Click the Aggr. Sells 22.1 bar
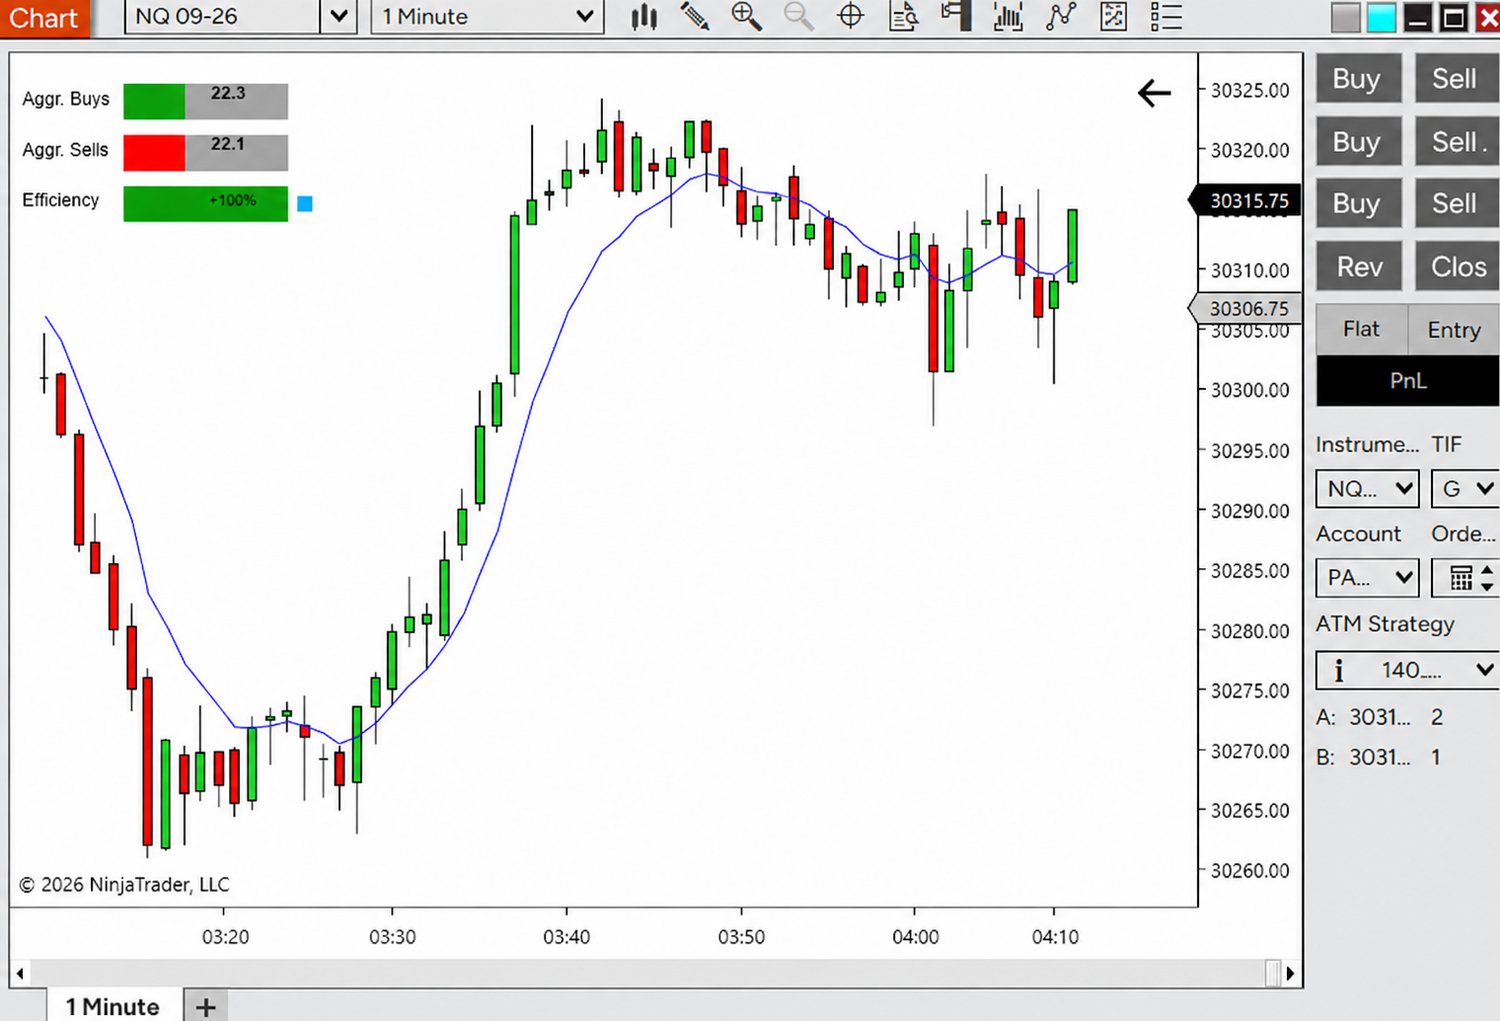 206,152
